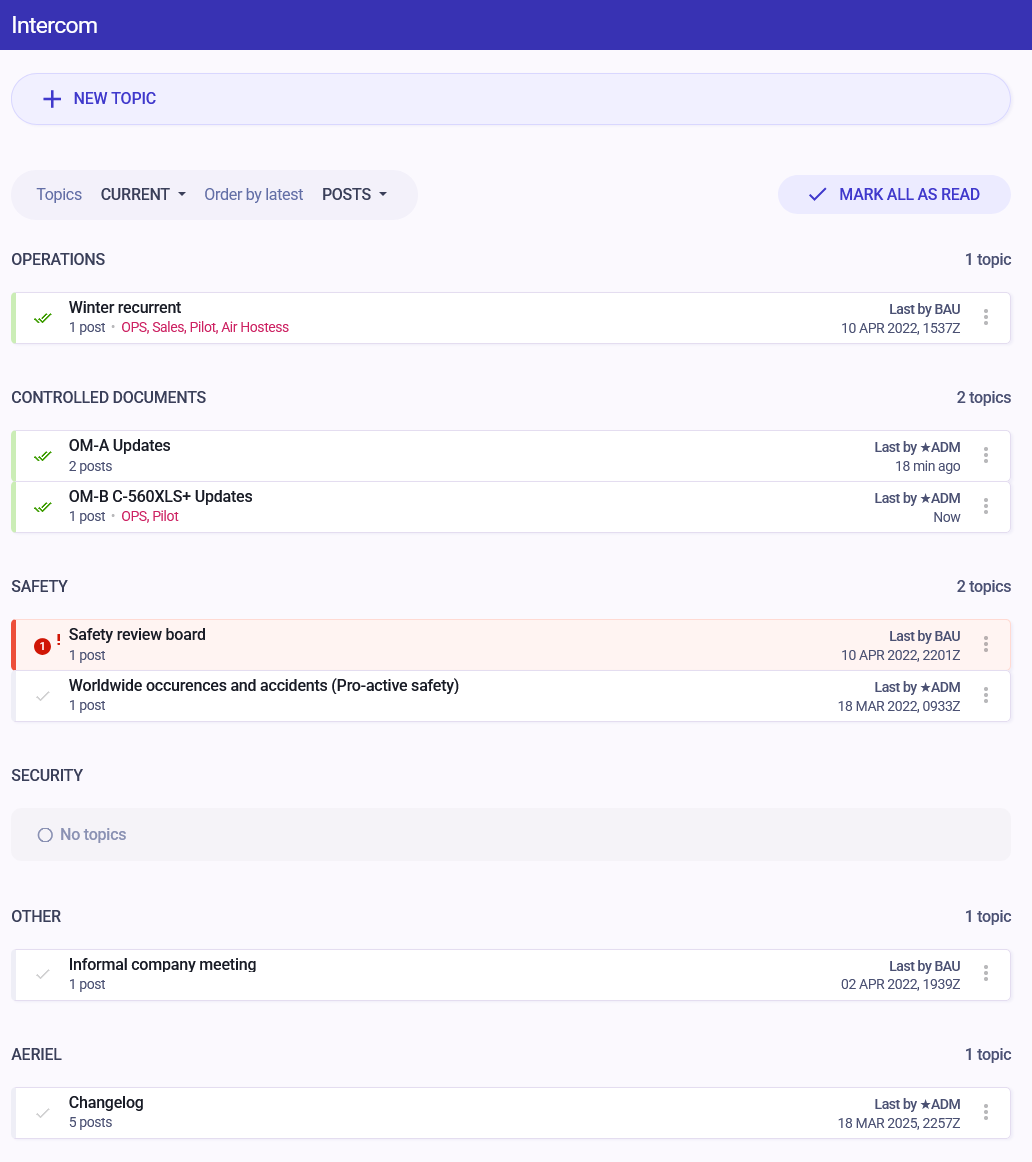Viewport: 1032px width, 1162px height.
Task: Expand the CURRENT topics filter dropdown
Action: click(143, 195)
